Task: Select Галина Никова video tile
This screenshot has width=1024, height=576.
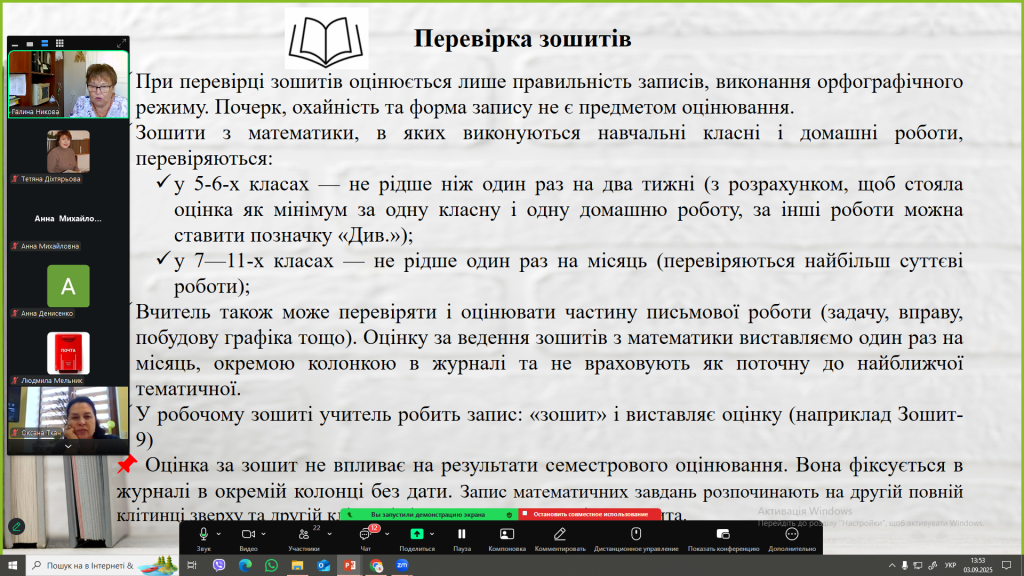Action: (68, 84)
